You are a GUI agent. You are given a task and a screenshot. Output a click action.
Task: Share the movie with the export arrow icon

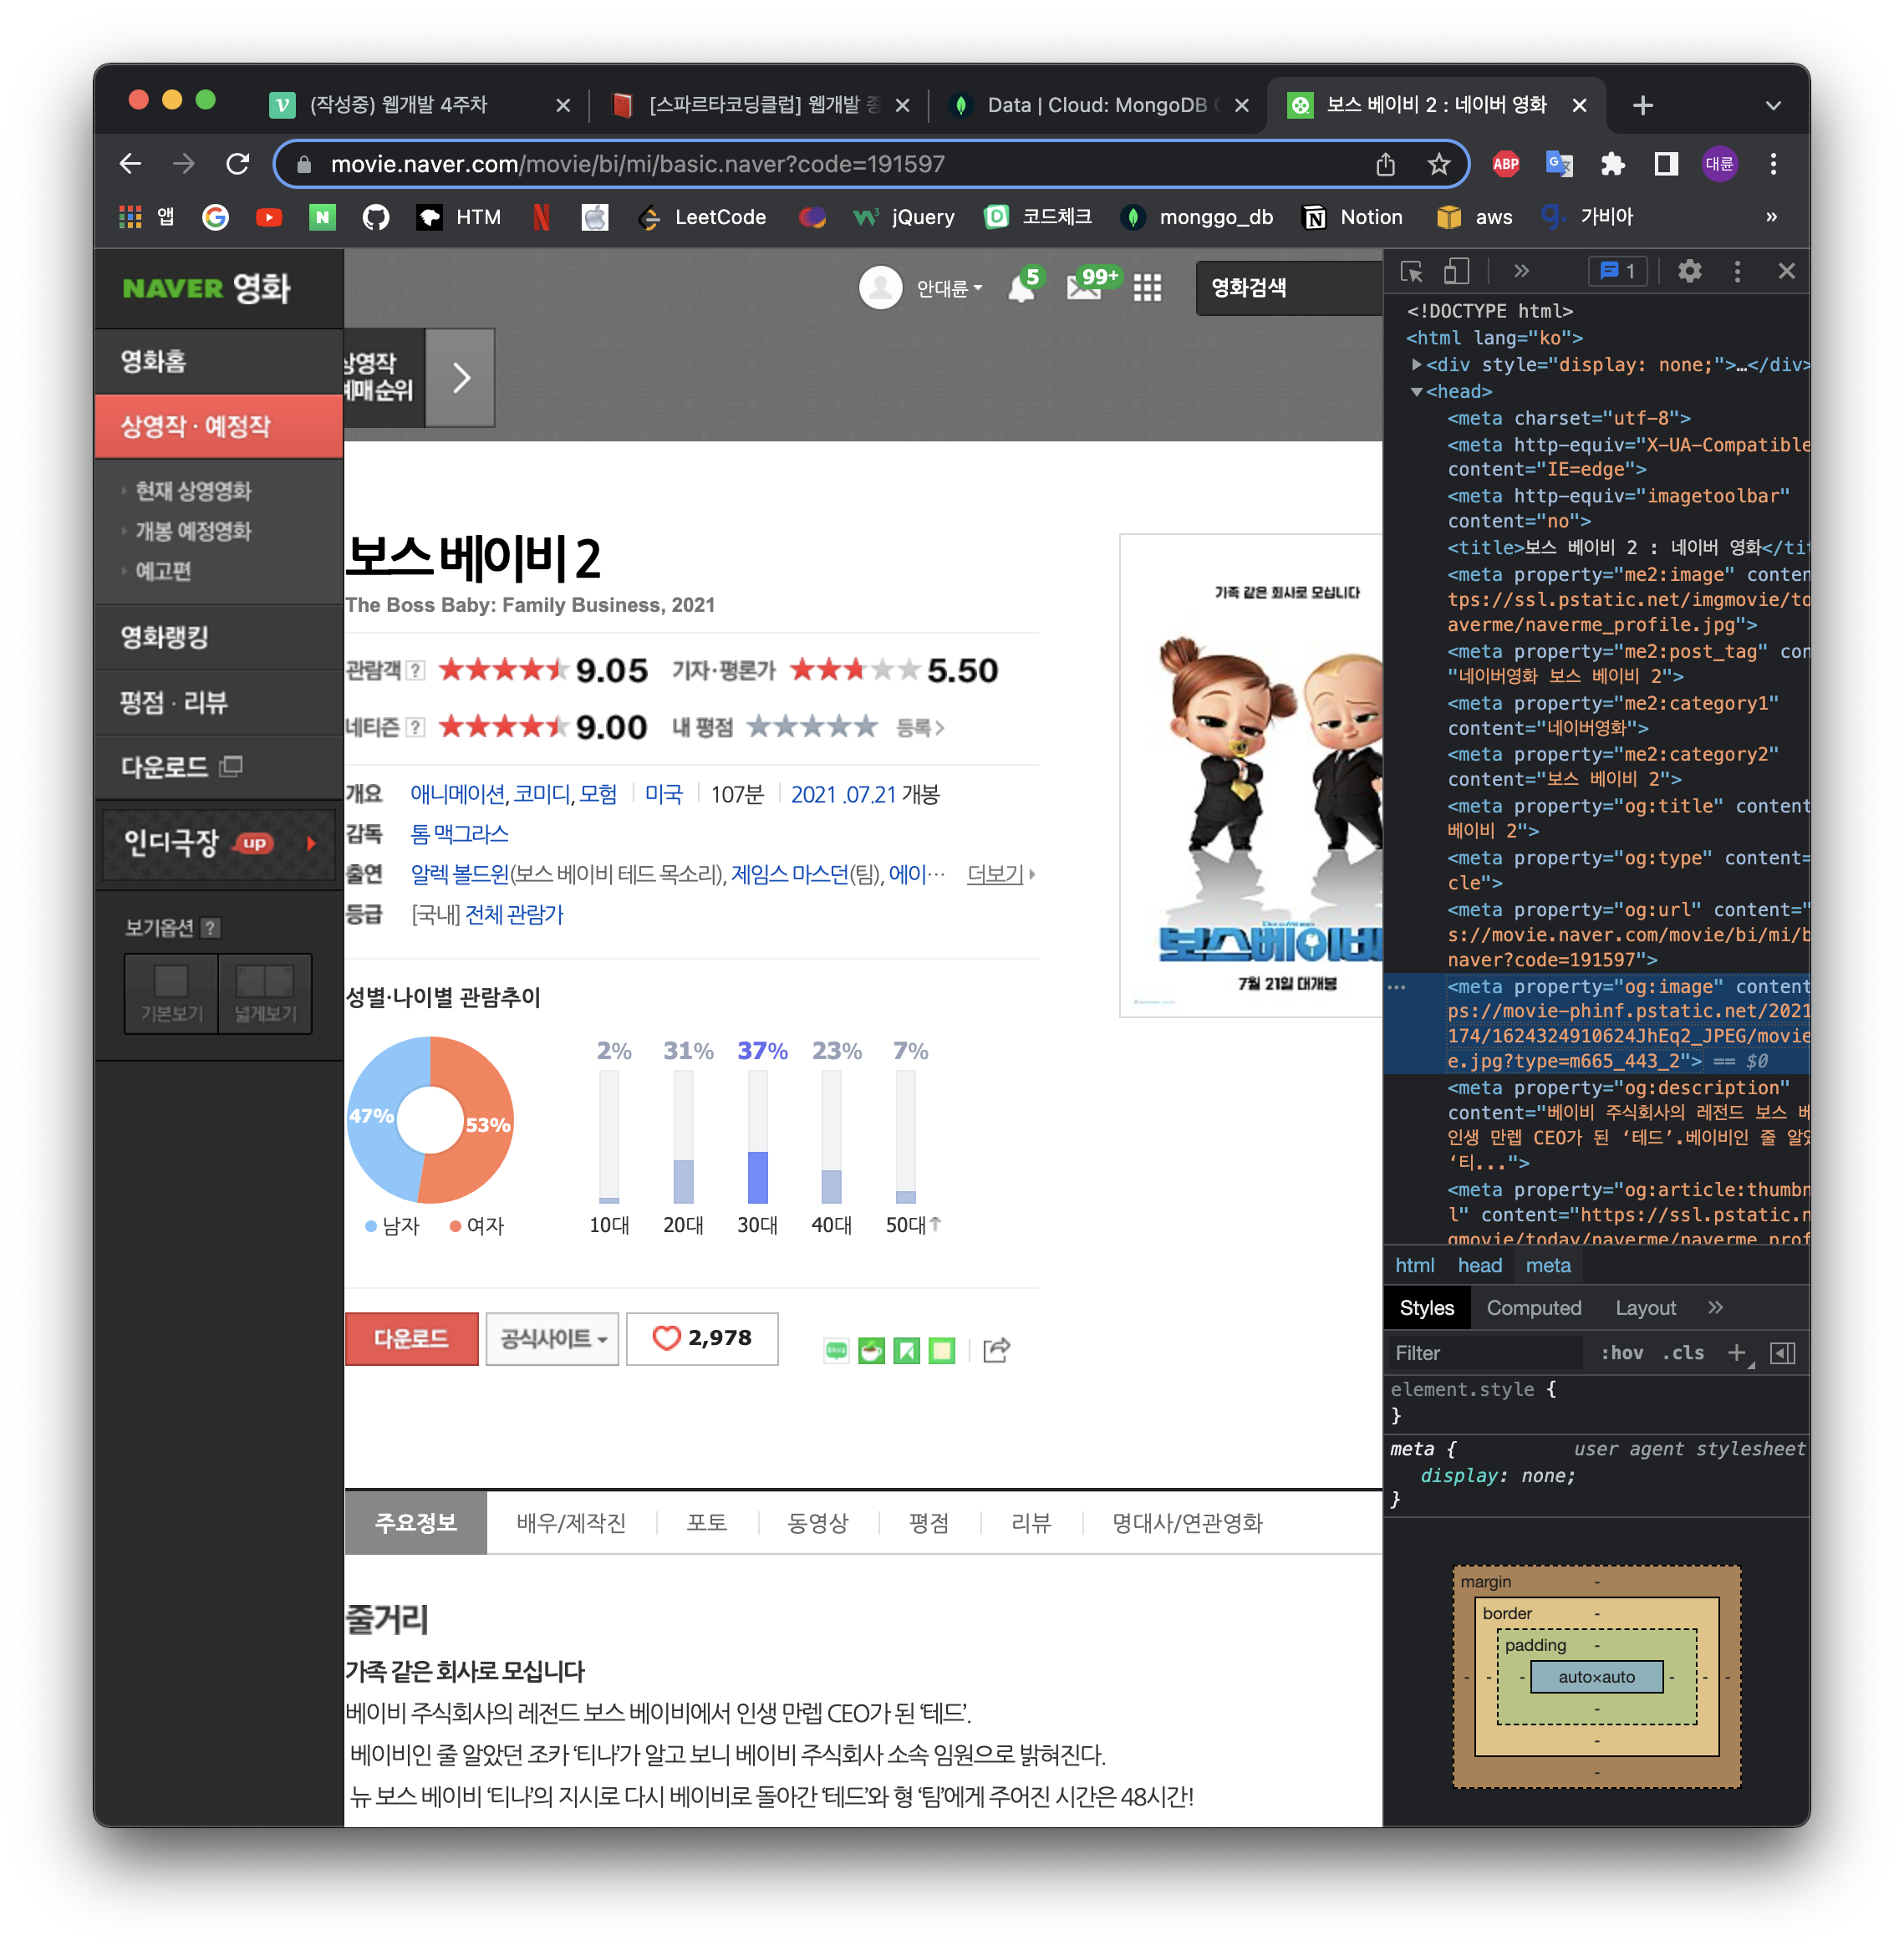(x=996, y=1350)
